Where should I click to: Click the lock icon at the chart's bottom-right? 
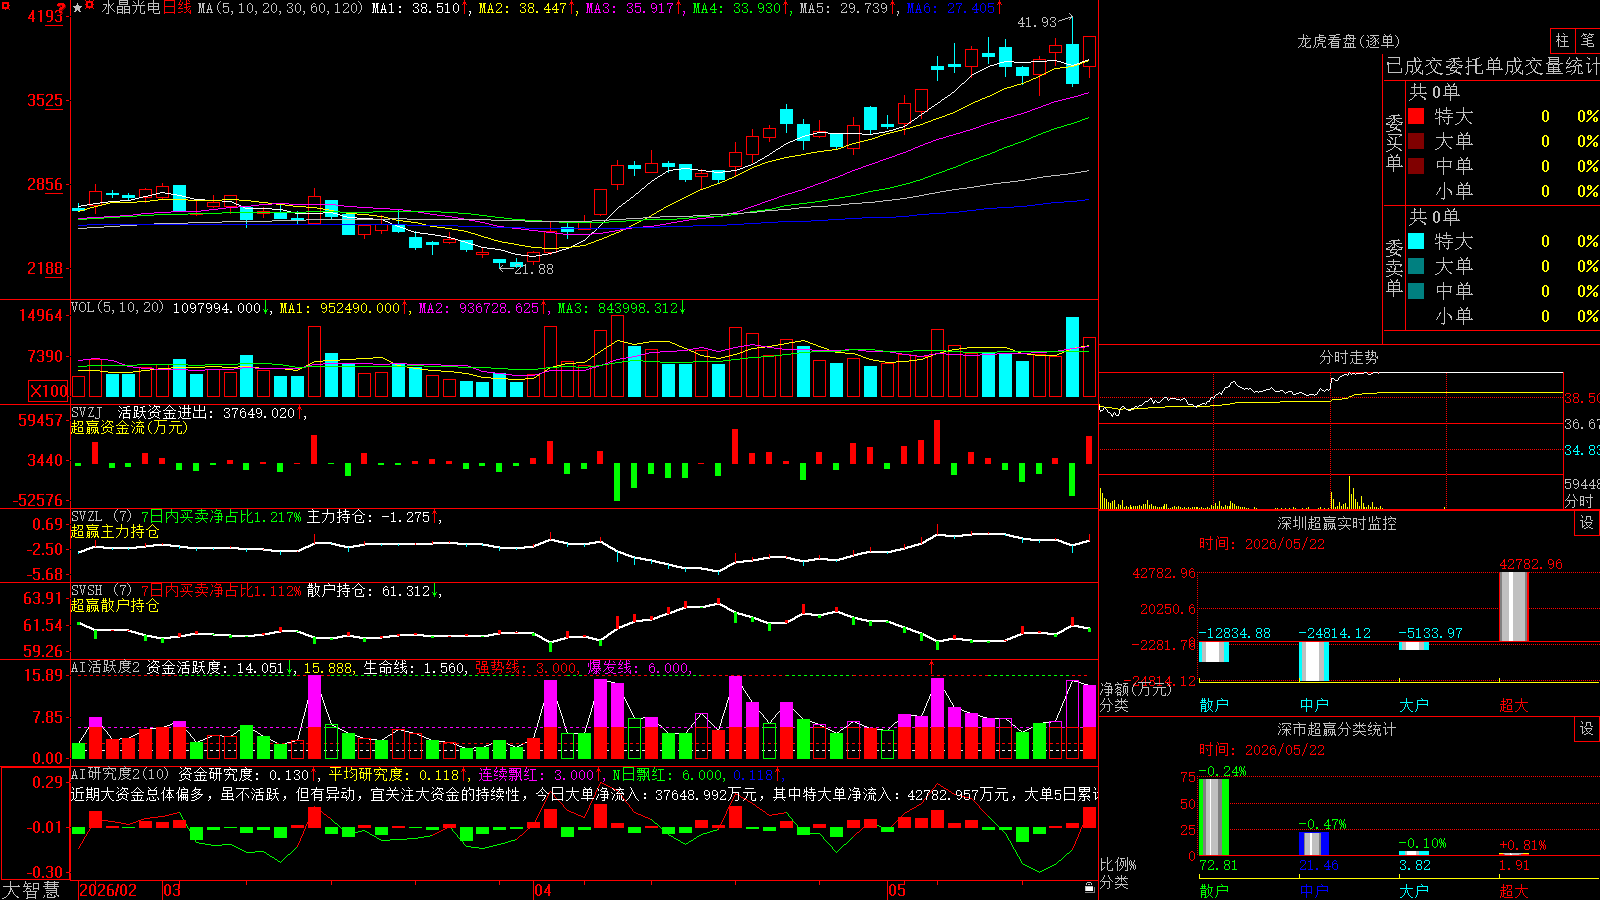[1090, 888]
